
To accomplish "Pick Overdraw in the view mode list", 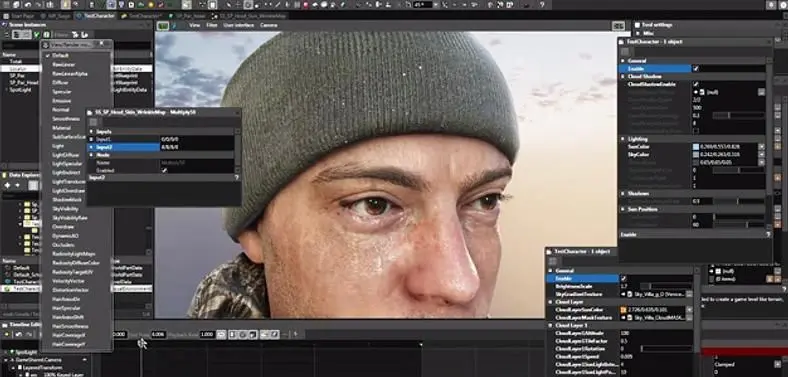I will [63, 227].
